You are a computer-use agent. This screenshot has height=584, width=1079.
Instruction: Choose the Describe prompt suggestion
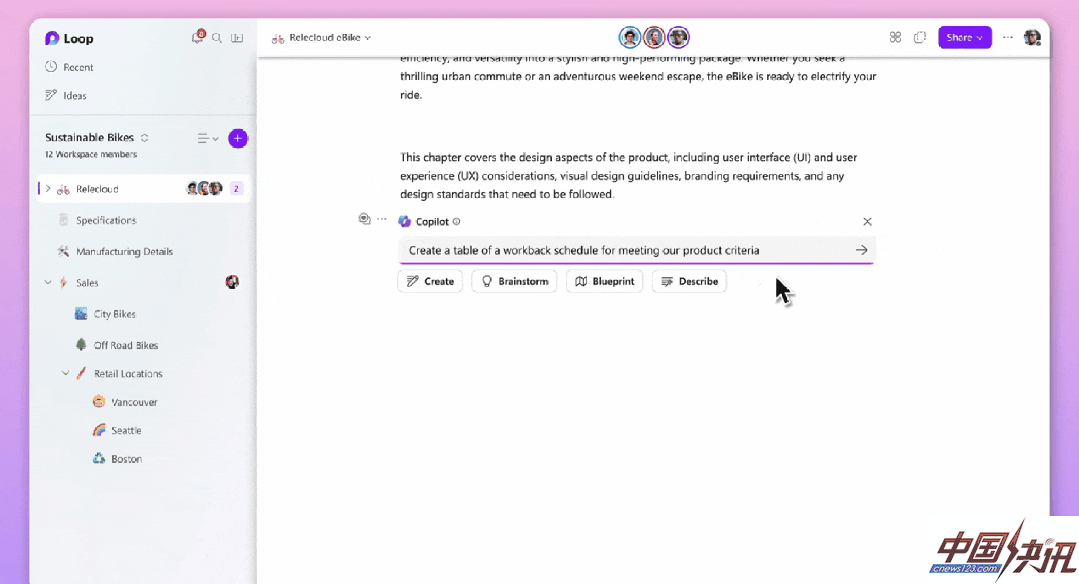point(689,281)
